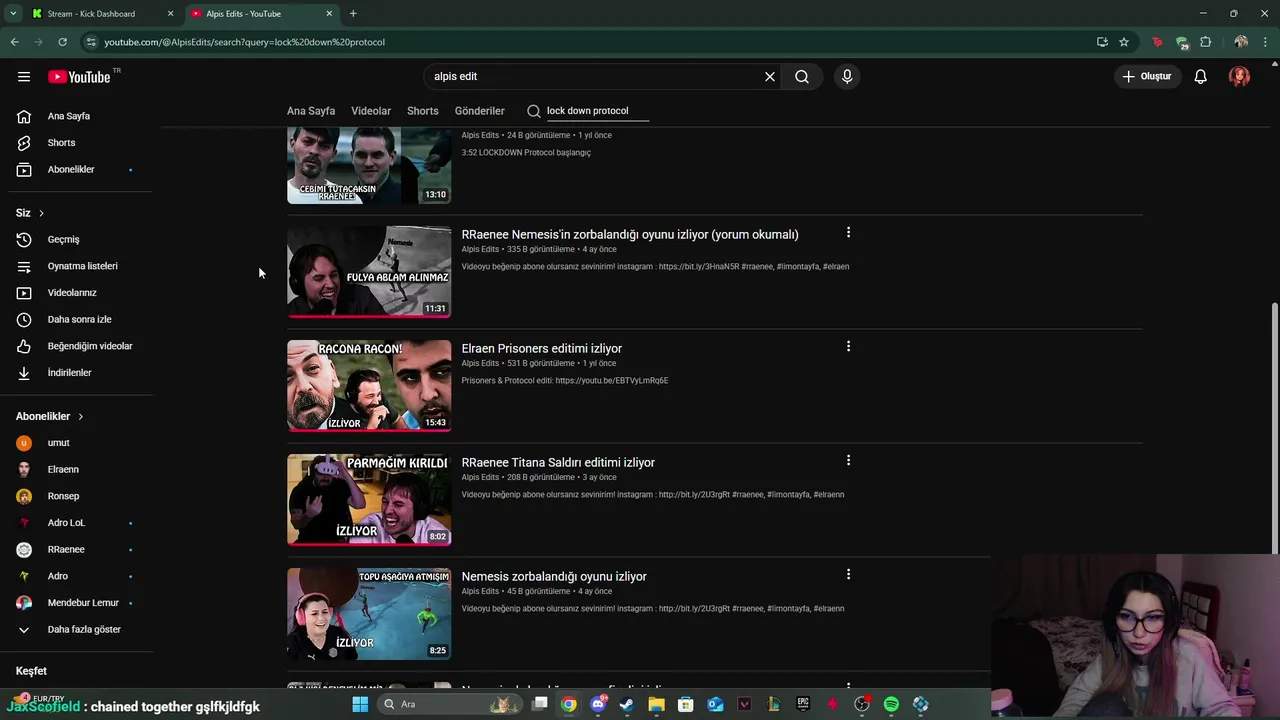Image resolution: width=1280 pixels, height=720 pixels.
Task: Open options for Nemesis zorbalandığı oyunu izliyor
Action: [848, 574]
